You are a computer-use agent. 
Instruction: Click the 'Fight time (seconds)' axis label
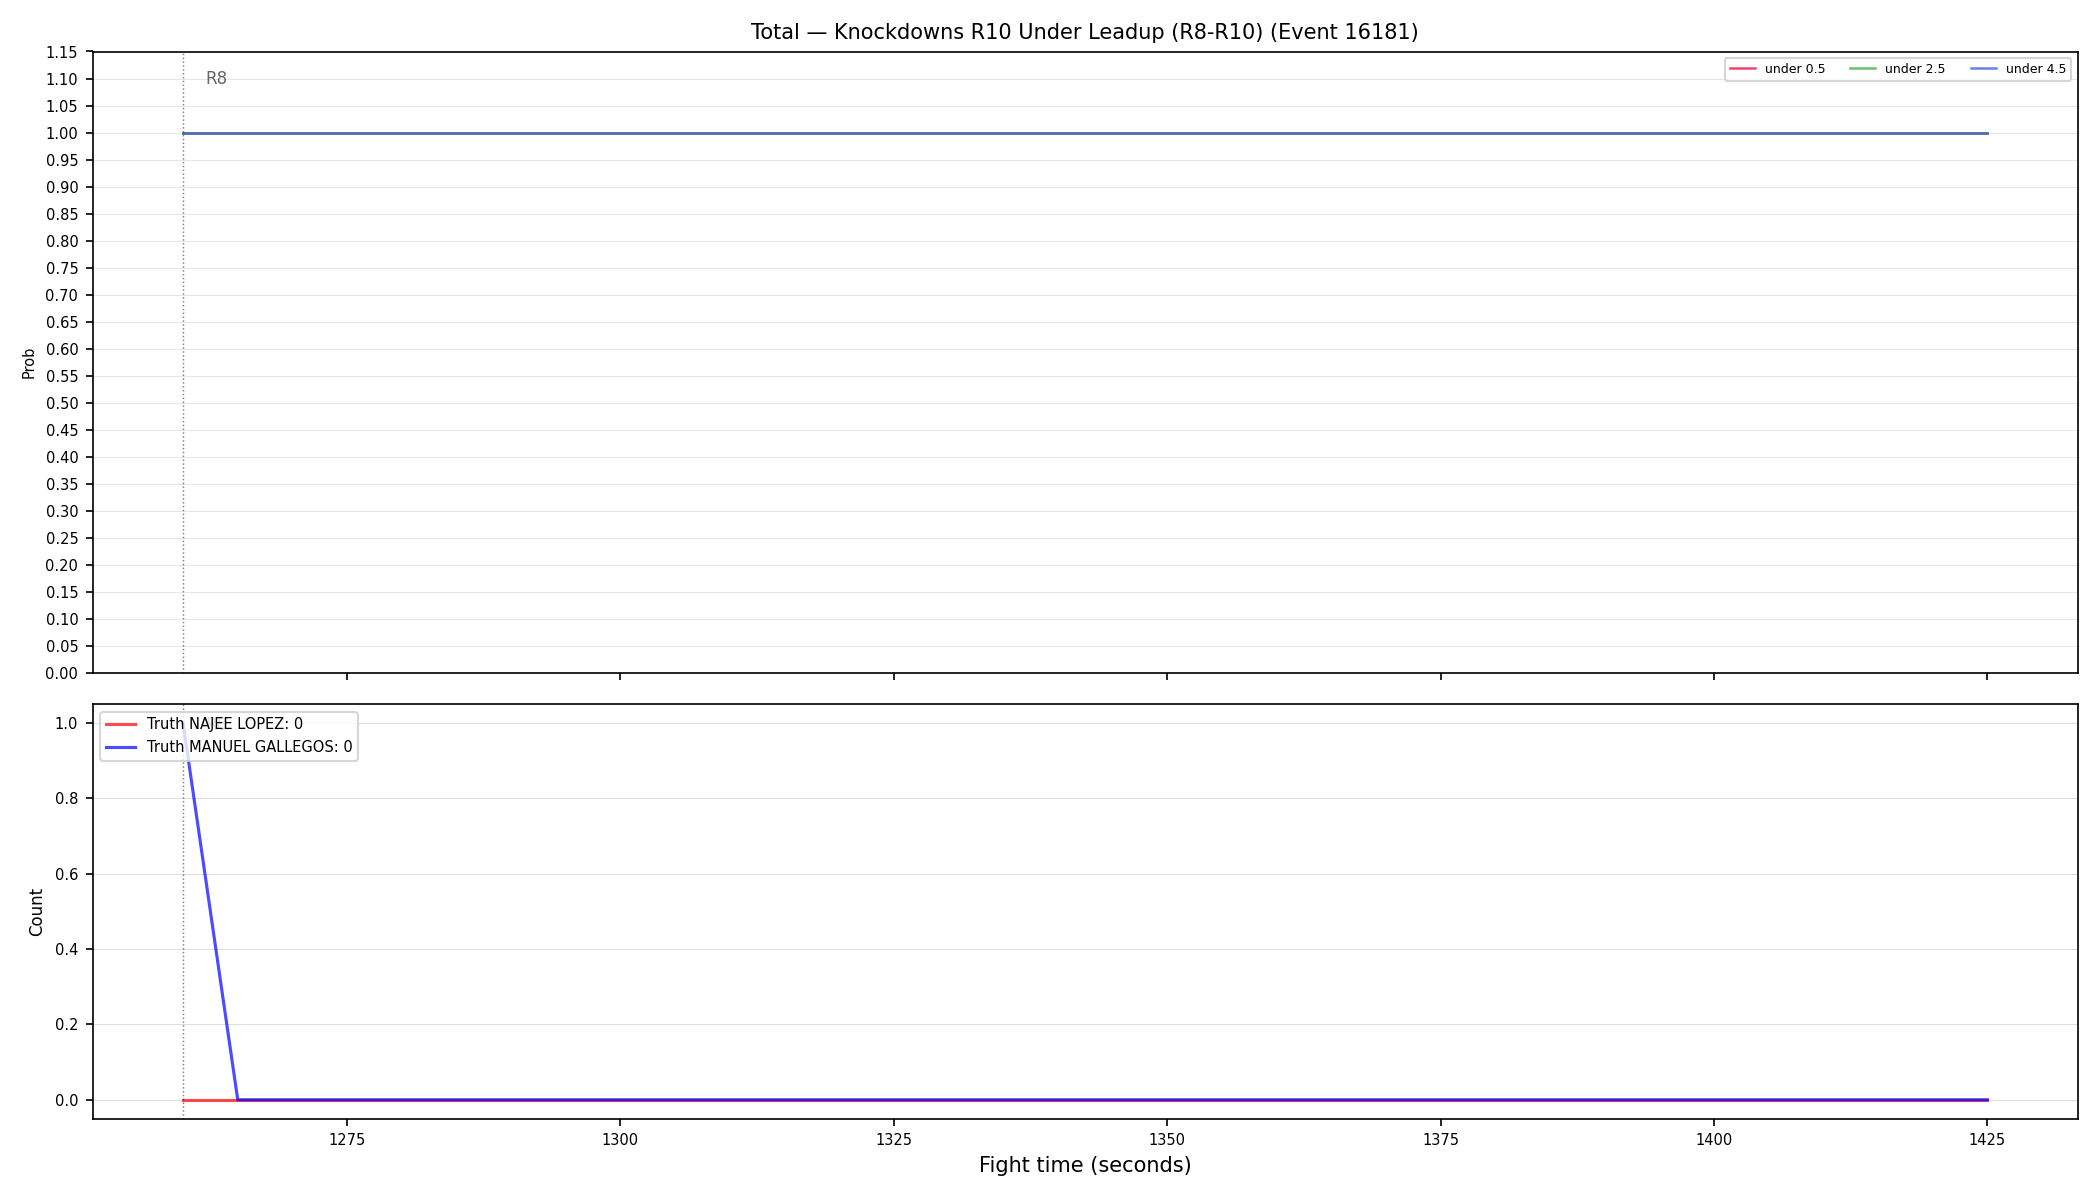[1085, 1165]
